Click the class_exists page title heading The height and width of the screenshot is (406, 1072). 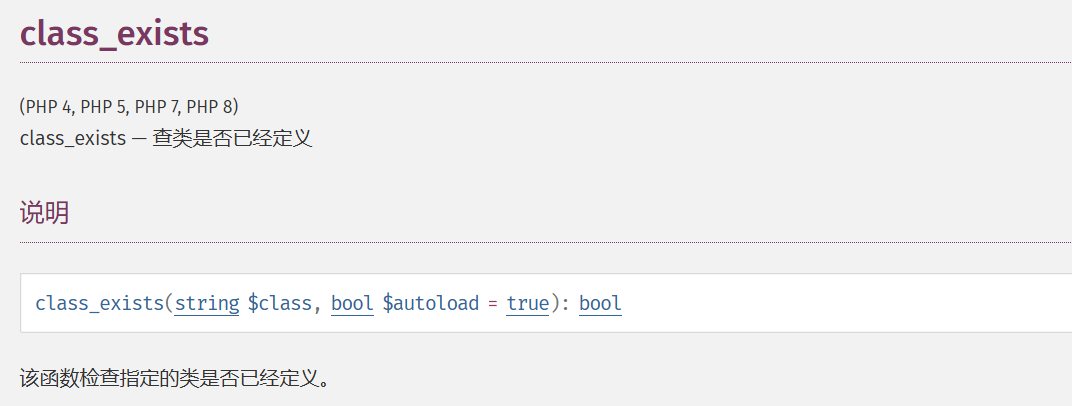(x=114, y=33)
